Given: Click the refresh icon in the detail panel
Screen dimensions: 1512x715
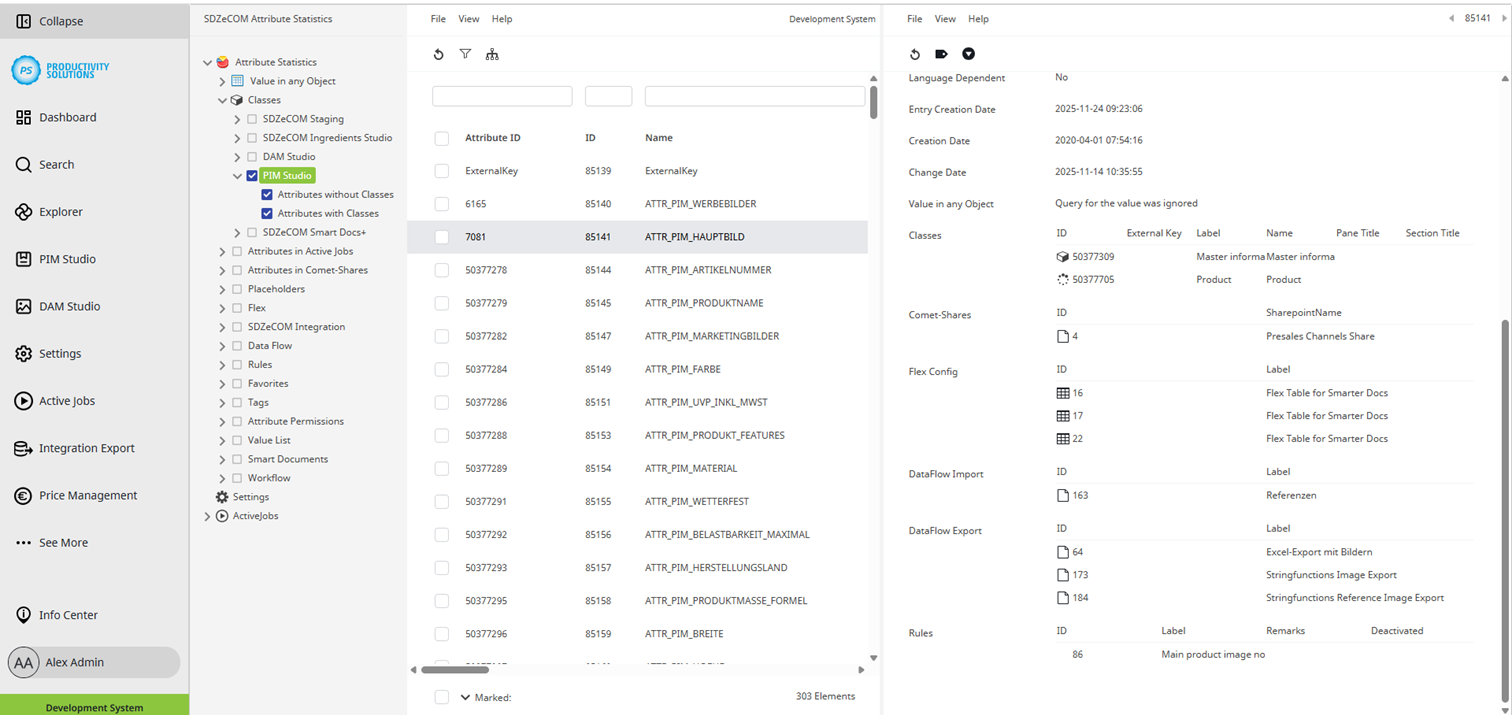Looking at the screenshot, I should pos(914,54).
